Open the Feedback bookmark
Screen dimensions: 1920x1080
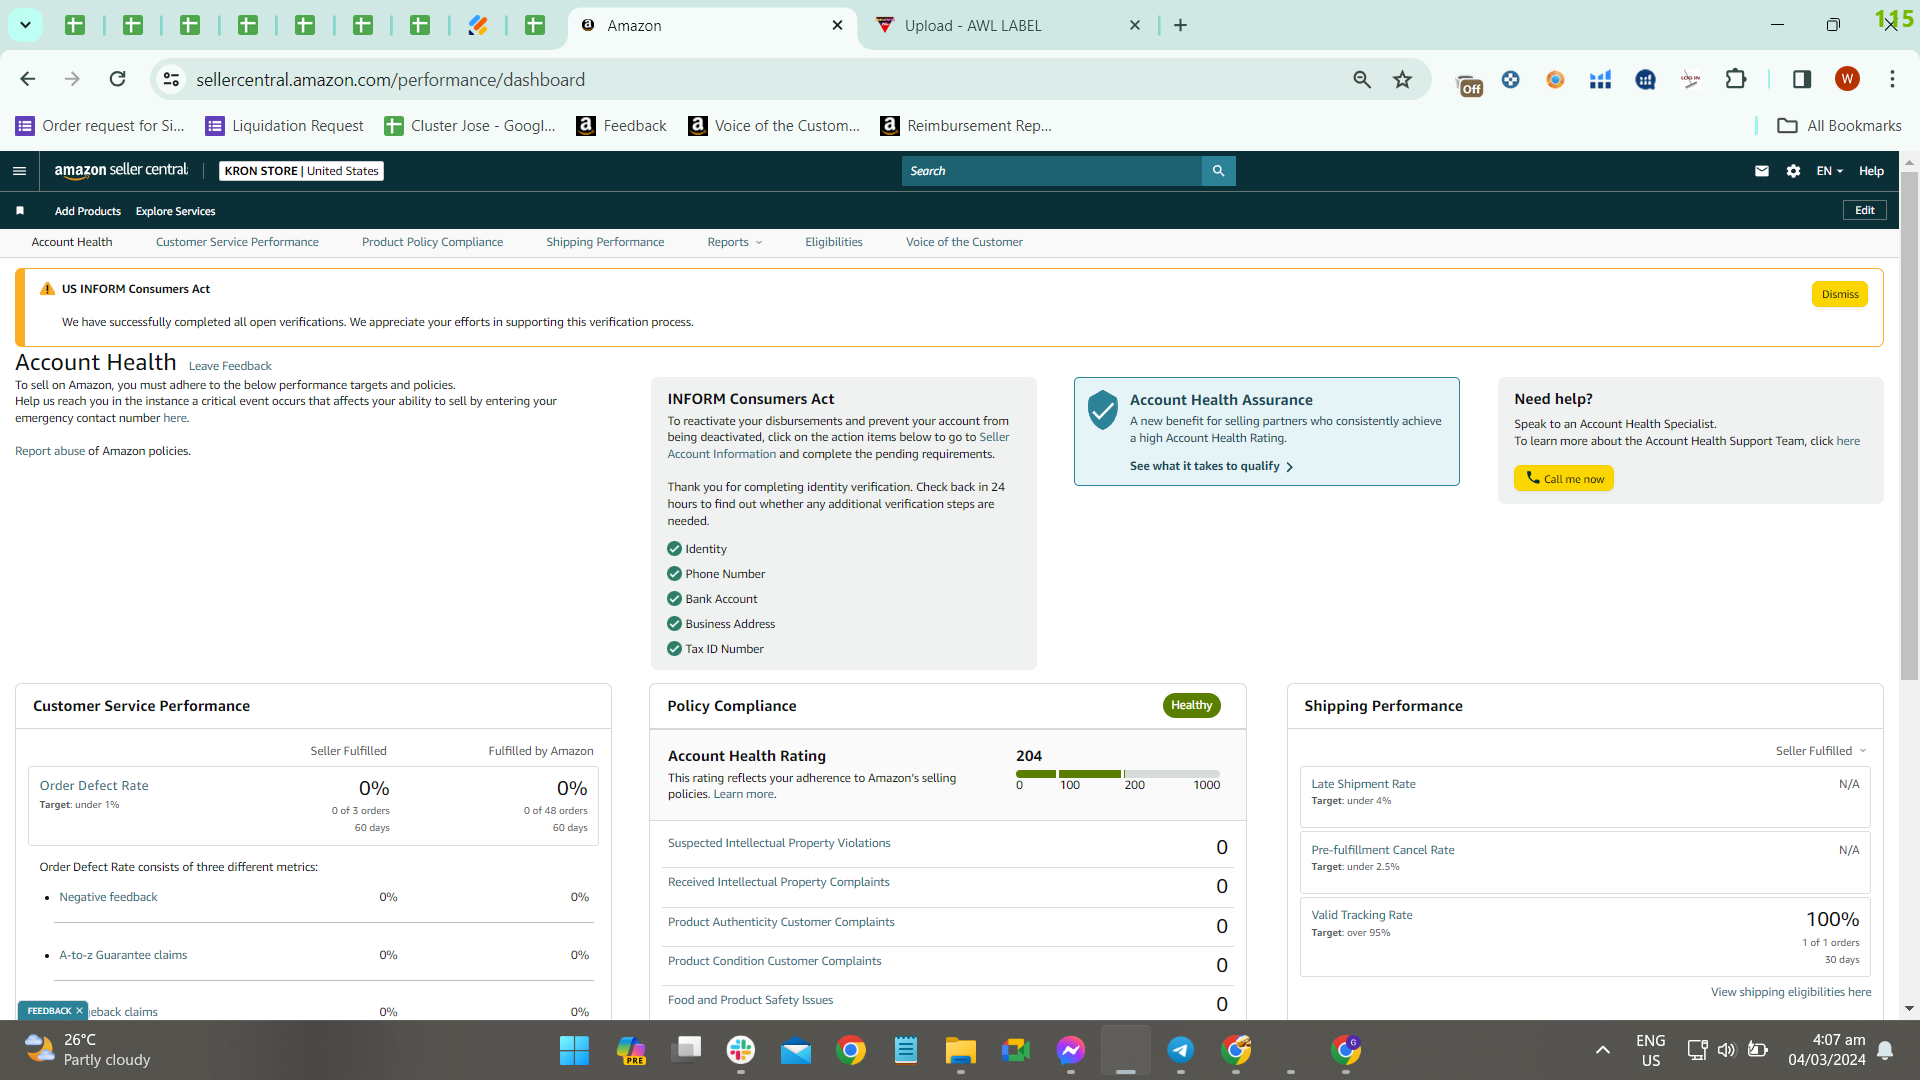pyautogui.click(x=621, y=126)
